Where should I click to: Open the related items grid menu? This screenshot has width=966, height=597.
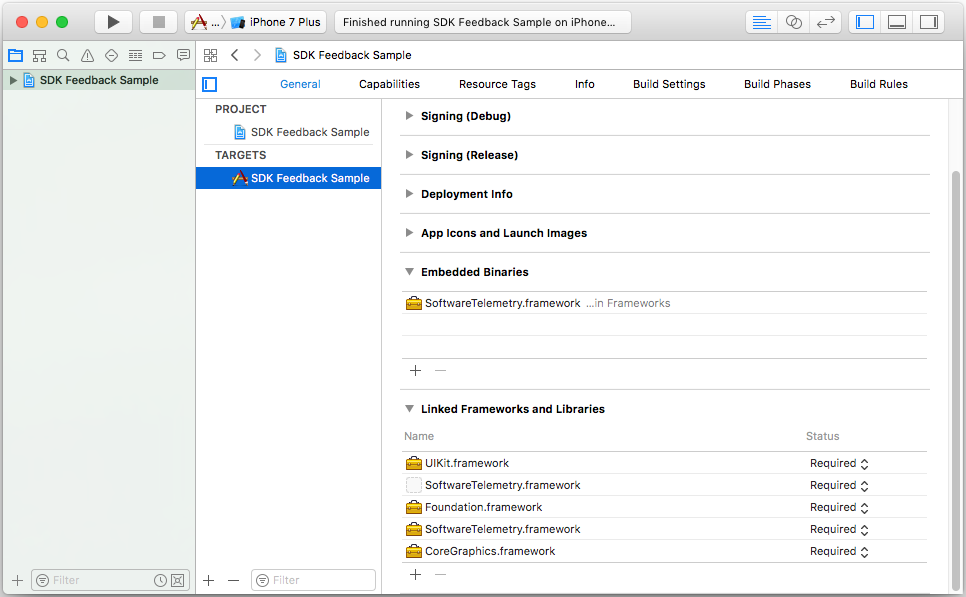tap(211, 55)
